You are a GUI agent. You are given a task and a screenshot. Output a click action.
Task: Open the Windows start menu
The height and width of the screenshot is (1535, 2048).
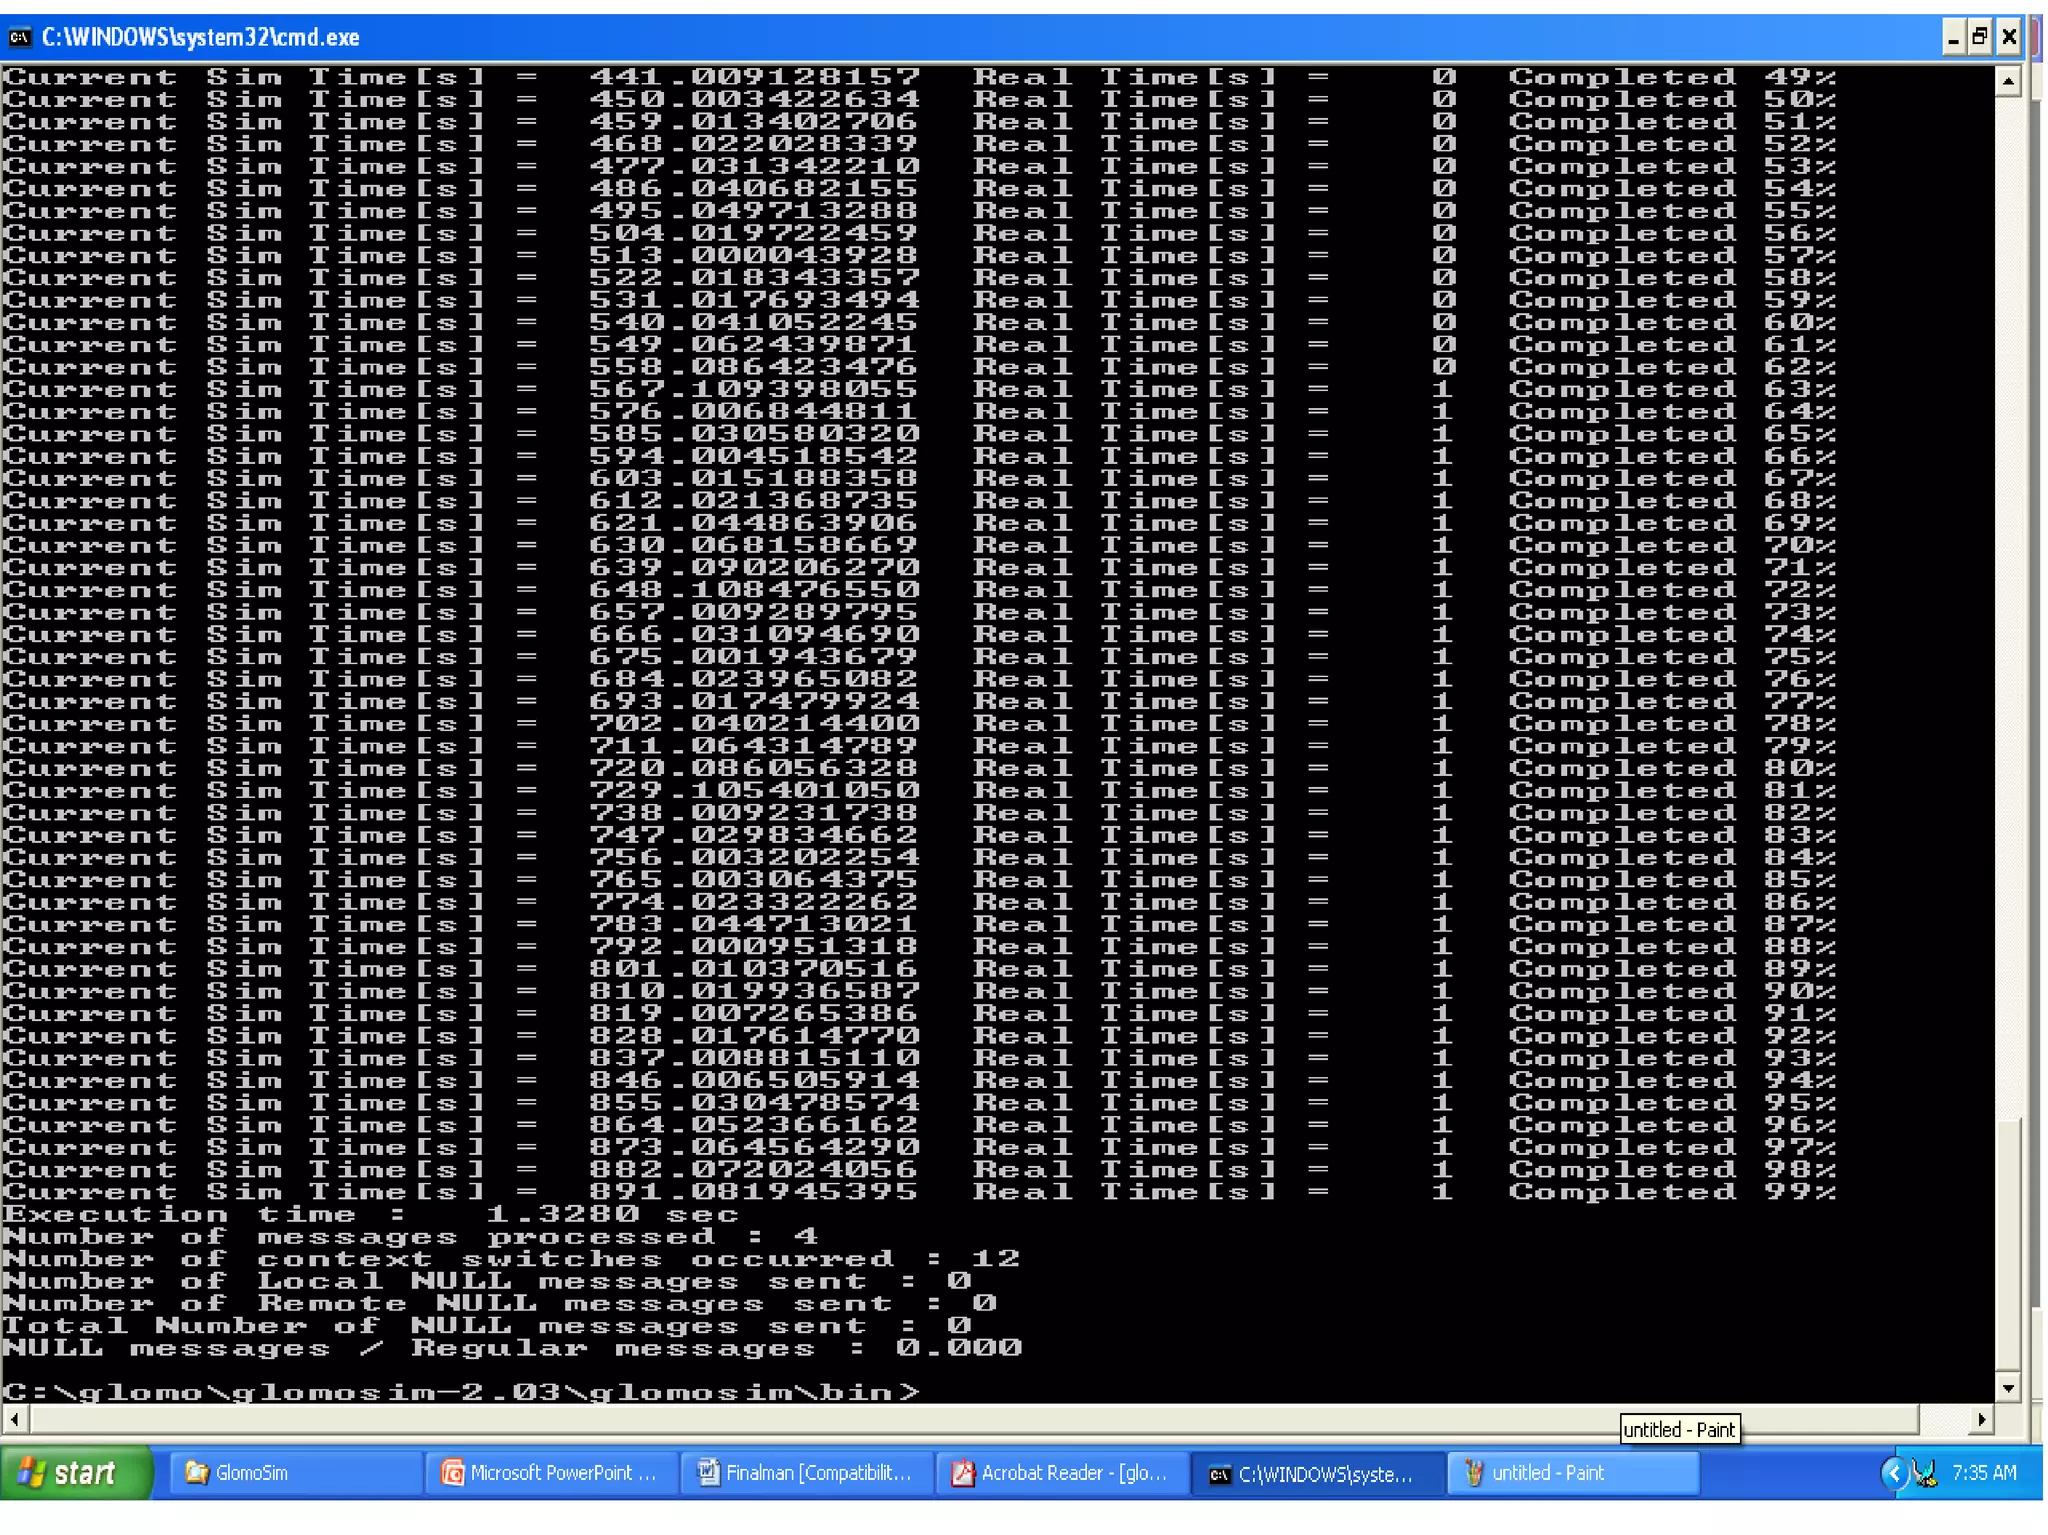tap(75, 1473)
